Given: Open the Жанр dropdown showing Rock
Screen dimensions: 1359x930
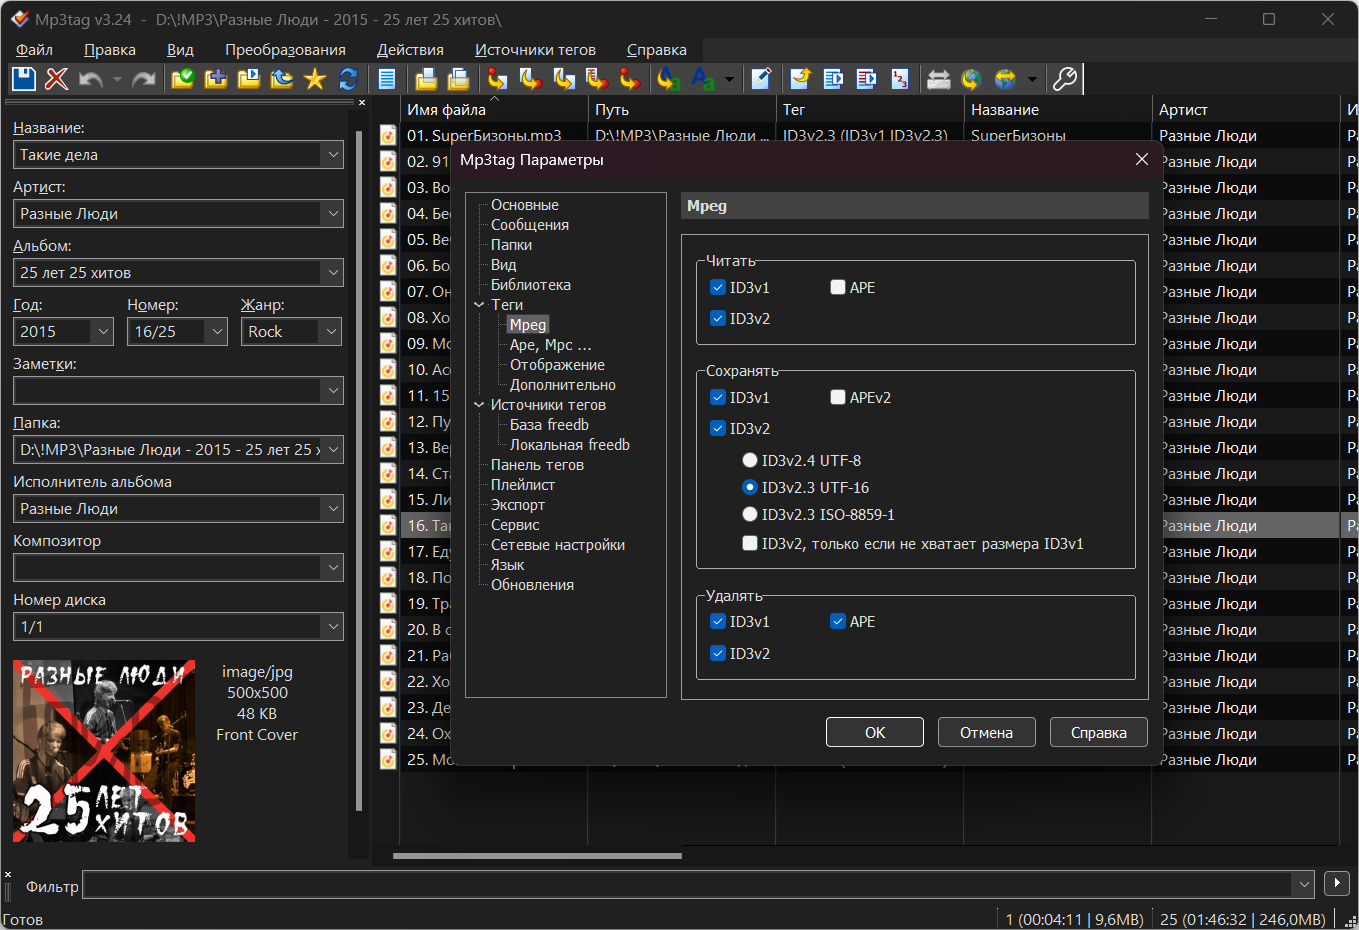Looking at the screenshot, I should [291, 331].
